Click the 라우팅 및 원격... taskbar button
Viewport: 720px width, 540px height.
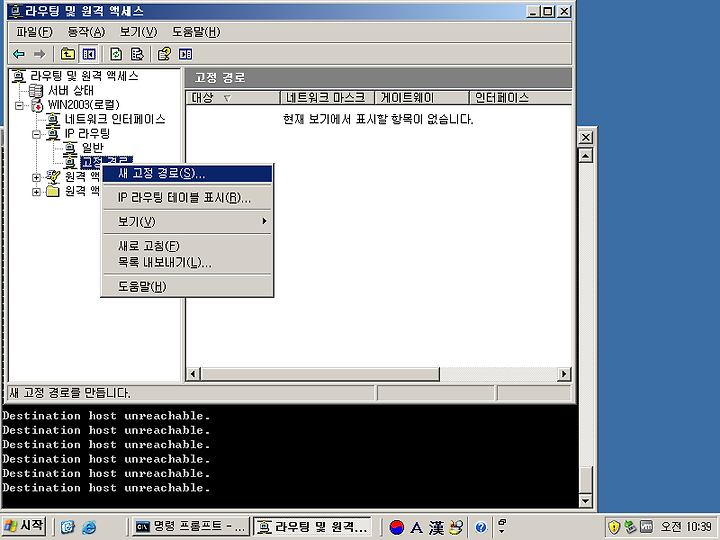pos(313,527)
